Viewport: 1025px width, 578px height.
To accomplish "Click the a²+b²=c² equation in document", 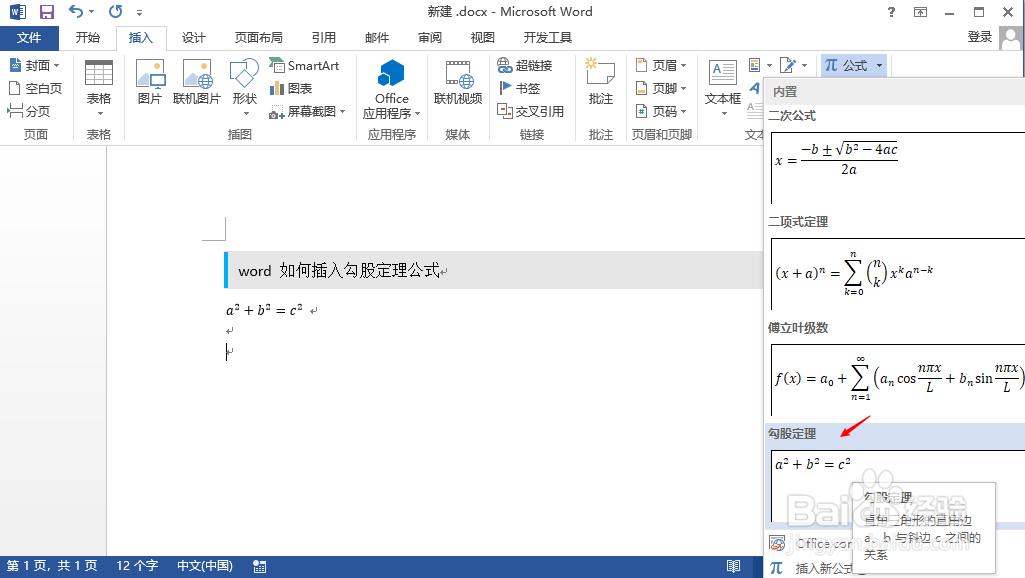I will tap(264, 310).
